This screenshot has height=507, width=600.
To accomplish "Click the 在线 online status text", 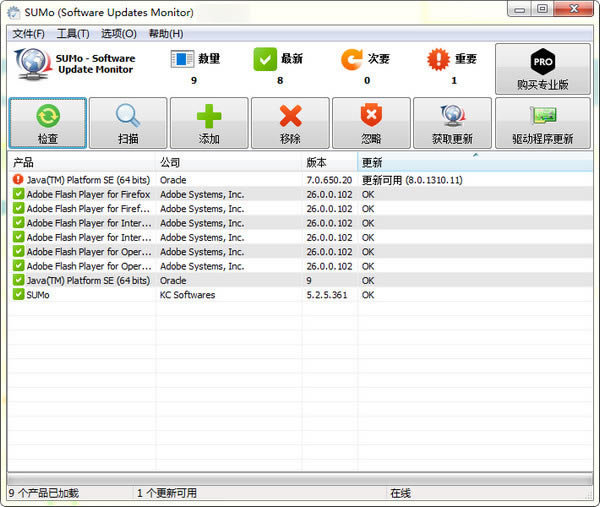I will [400, 493].
